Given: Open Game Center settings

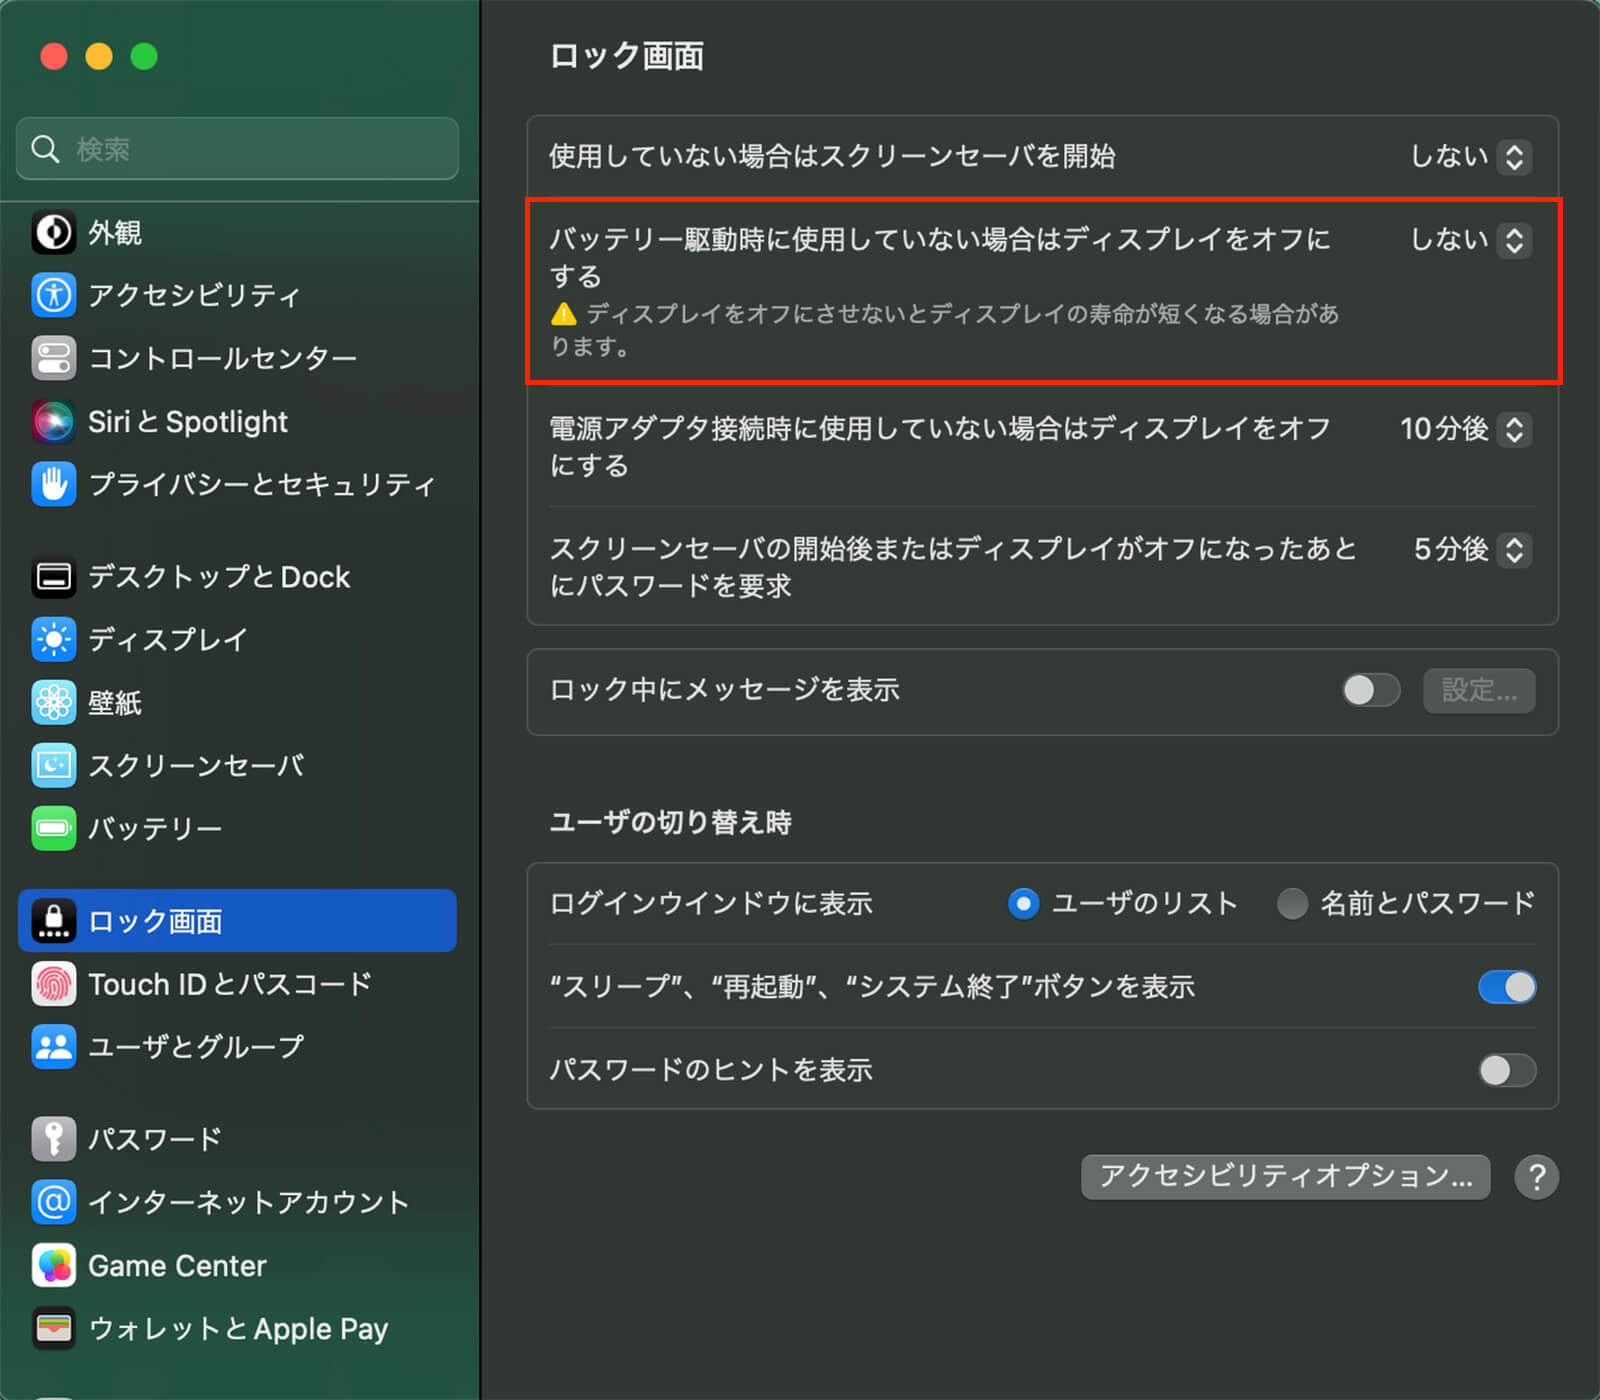Looking at the screenshot, I should 237,1266.
